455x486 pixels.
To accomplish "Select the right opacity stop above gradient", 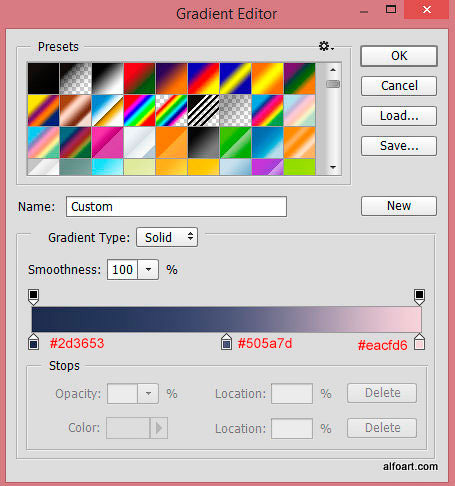I will click(x=419, y=297).
